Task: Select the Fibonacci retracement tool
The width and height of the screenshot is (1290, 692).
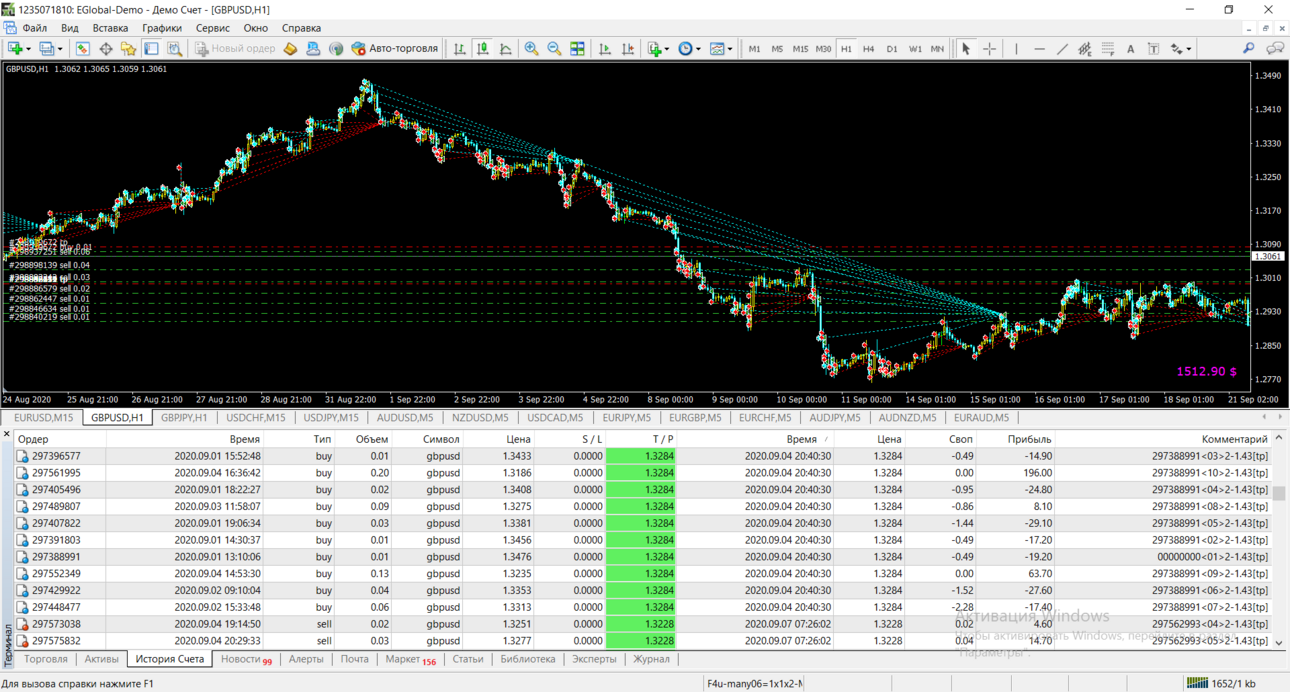Action: 1108,48
